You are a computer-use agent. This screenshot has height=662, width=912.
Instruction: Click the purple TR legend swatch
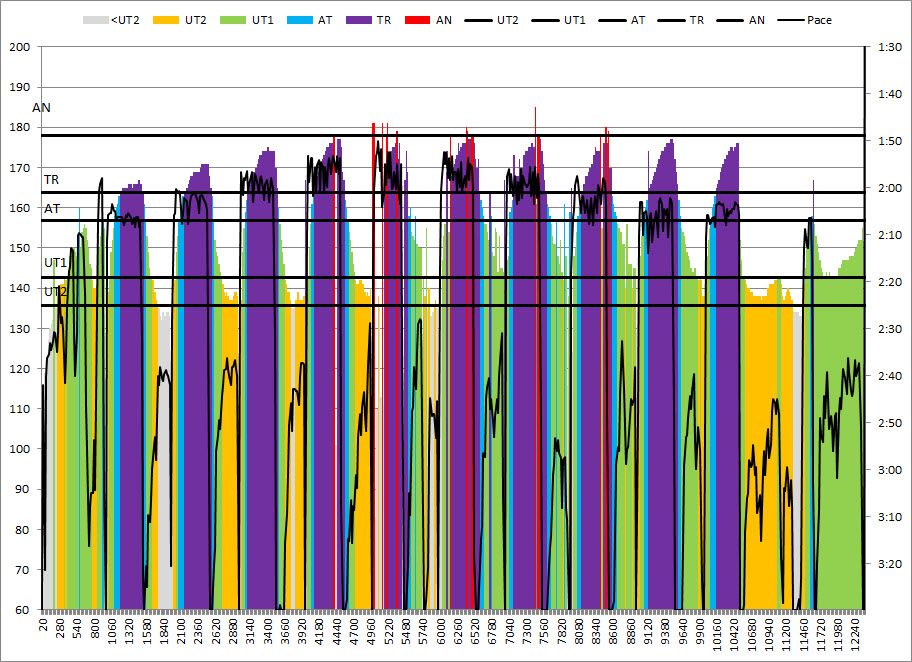point(356,20)
